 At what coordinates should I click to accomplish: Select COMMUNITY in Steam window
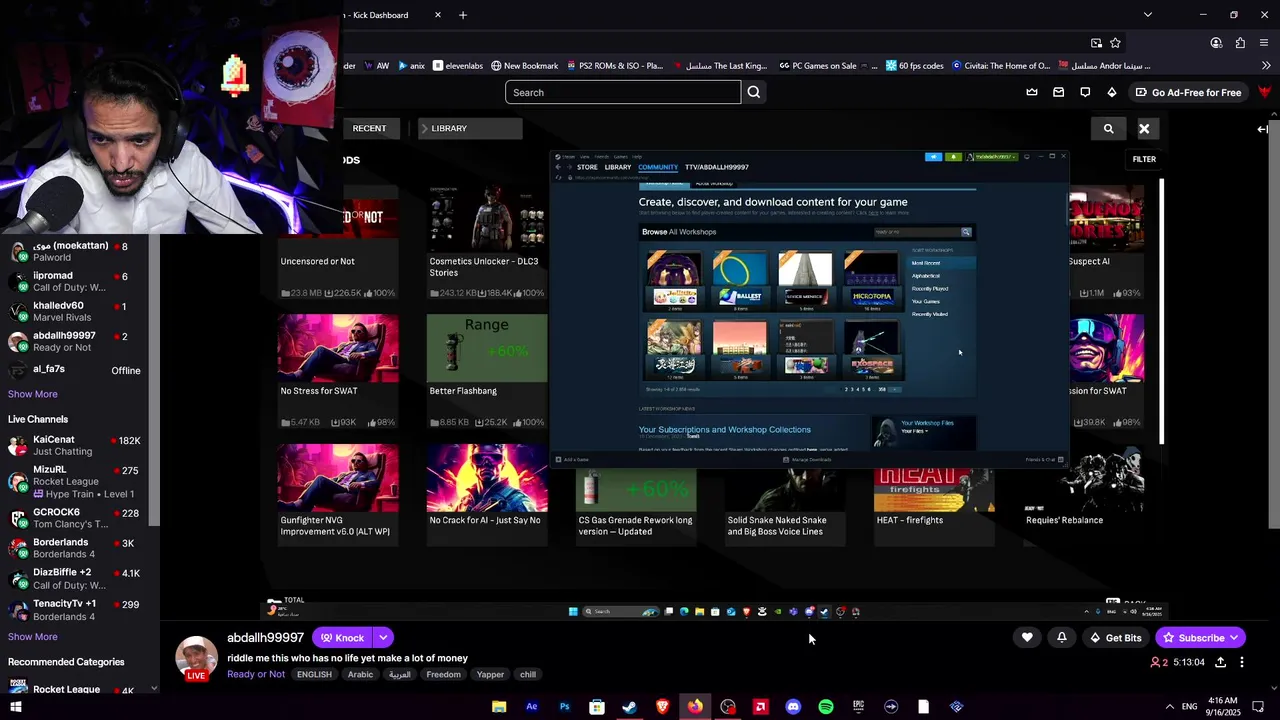pos(658,167)
